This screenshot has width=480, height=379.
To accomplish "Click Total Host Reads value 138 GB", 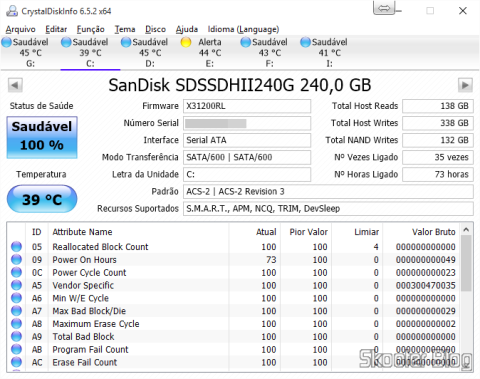I will coord(438,106).
